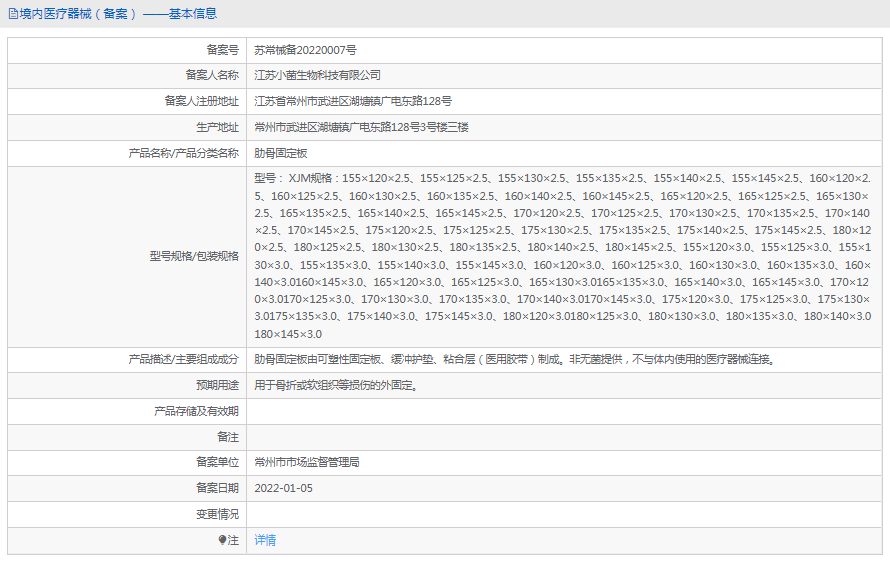Image resolution: width=890 pixels, height=561 pixels.
Task: Select the 备案号 label
Action: [222, 50]
